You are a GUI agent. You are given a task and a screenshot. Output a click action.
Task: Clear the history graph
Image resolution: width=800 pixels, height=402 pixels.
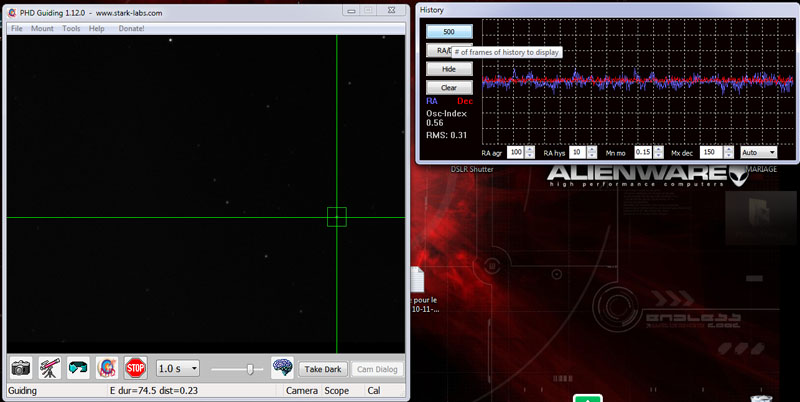[449, 87]
